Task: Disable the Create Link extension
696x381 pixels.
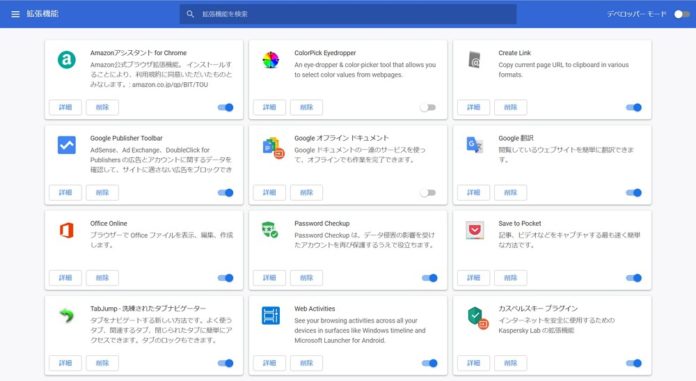Action: (634, 107)
